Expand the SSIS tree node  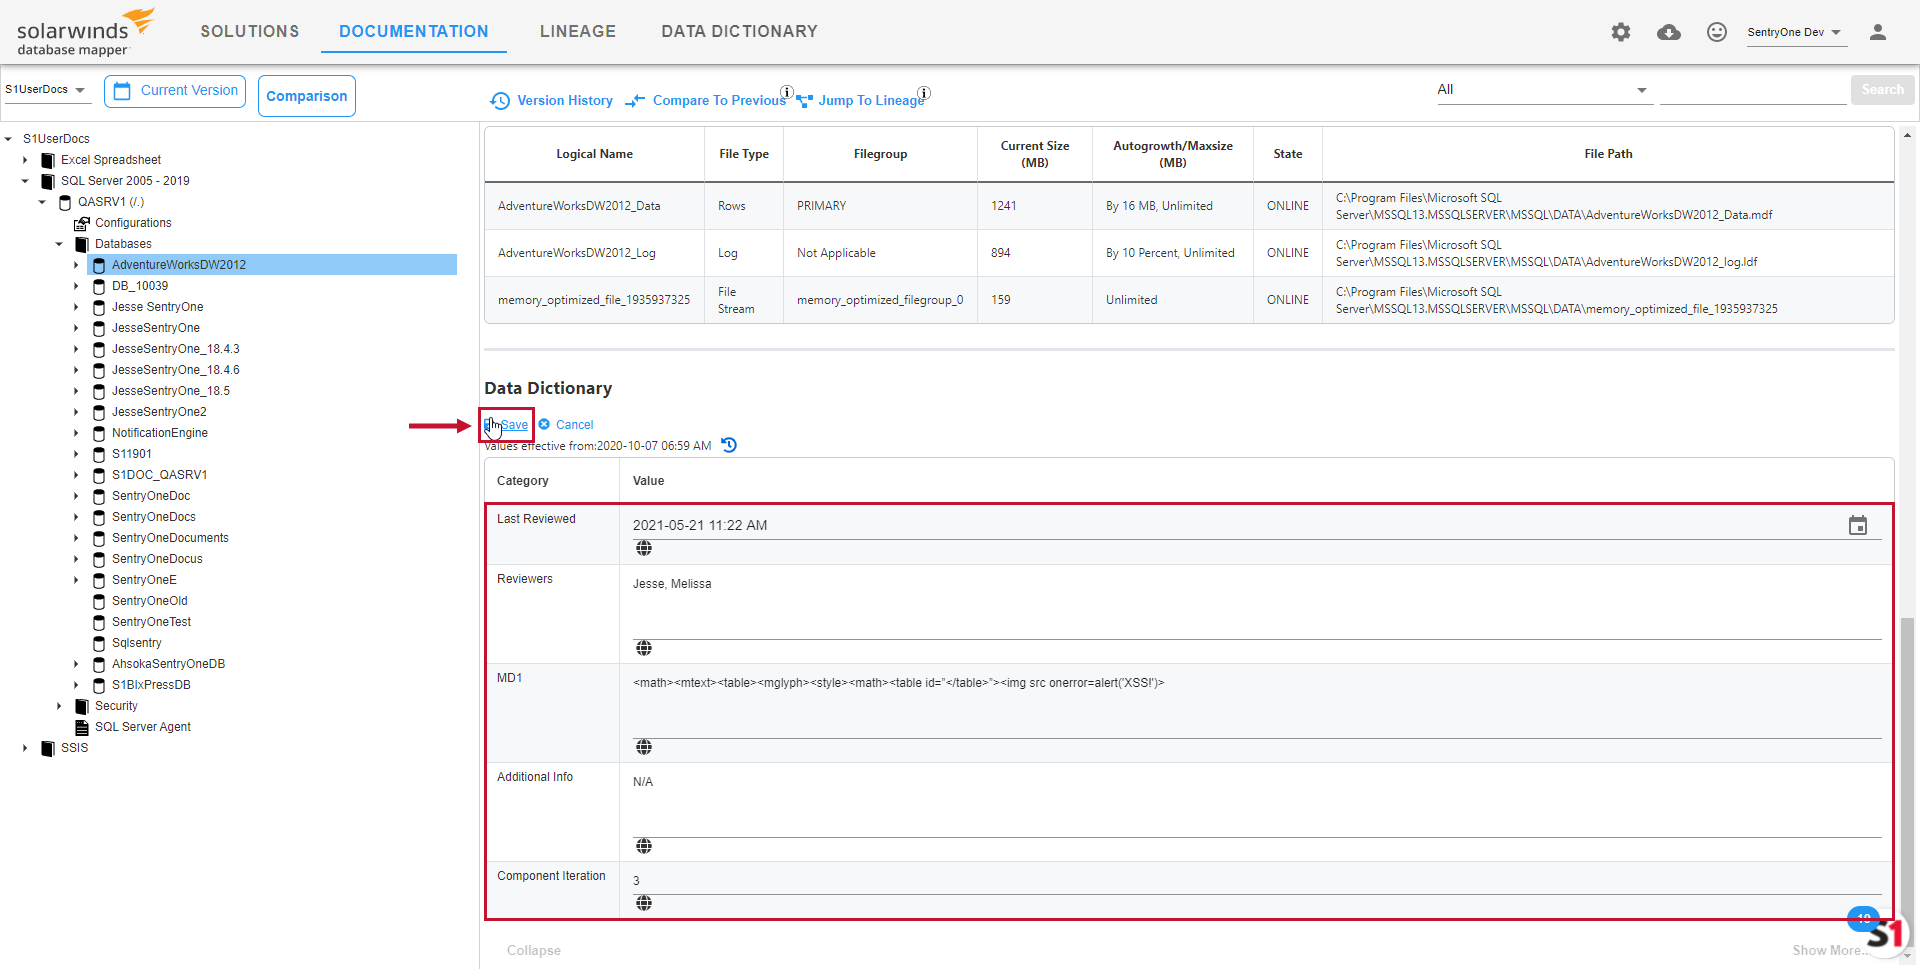pyautogui.click(x=25, y=748)
